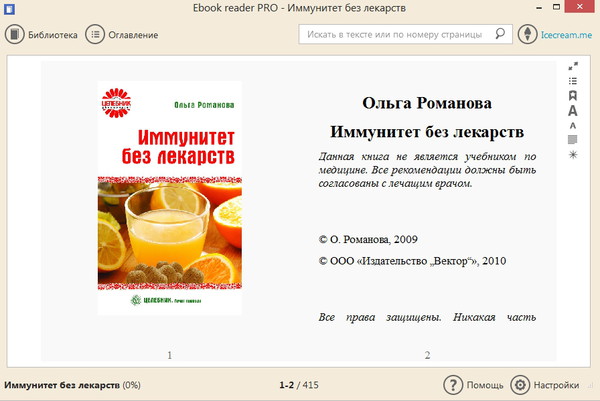Screen dimensions: 600x401
Task: Click the book title in status bar
Action: 62,385
